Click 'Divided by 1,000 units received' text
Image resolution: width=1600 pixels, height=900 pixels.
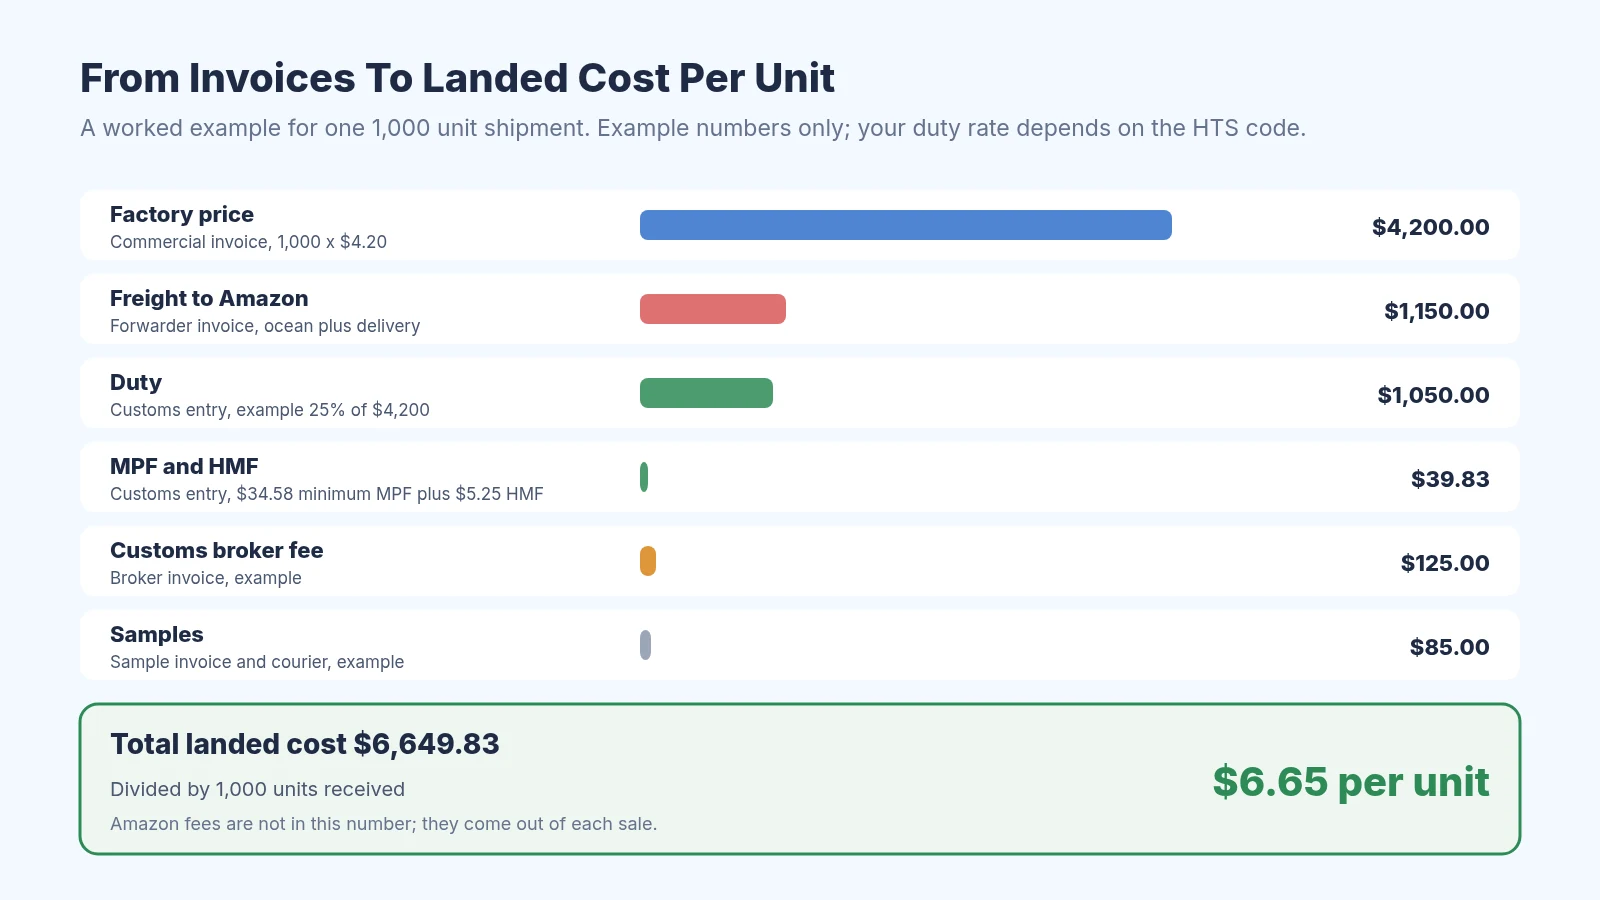tap(258, 789)
